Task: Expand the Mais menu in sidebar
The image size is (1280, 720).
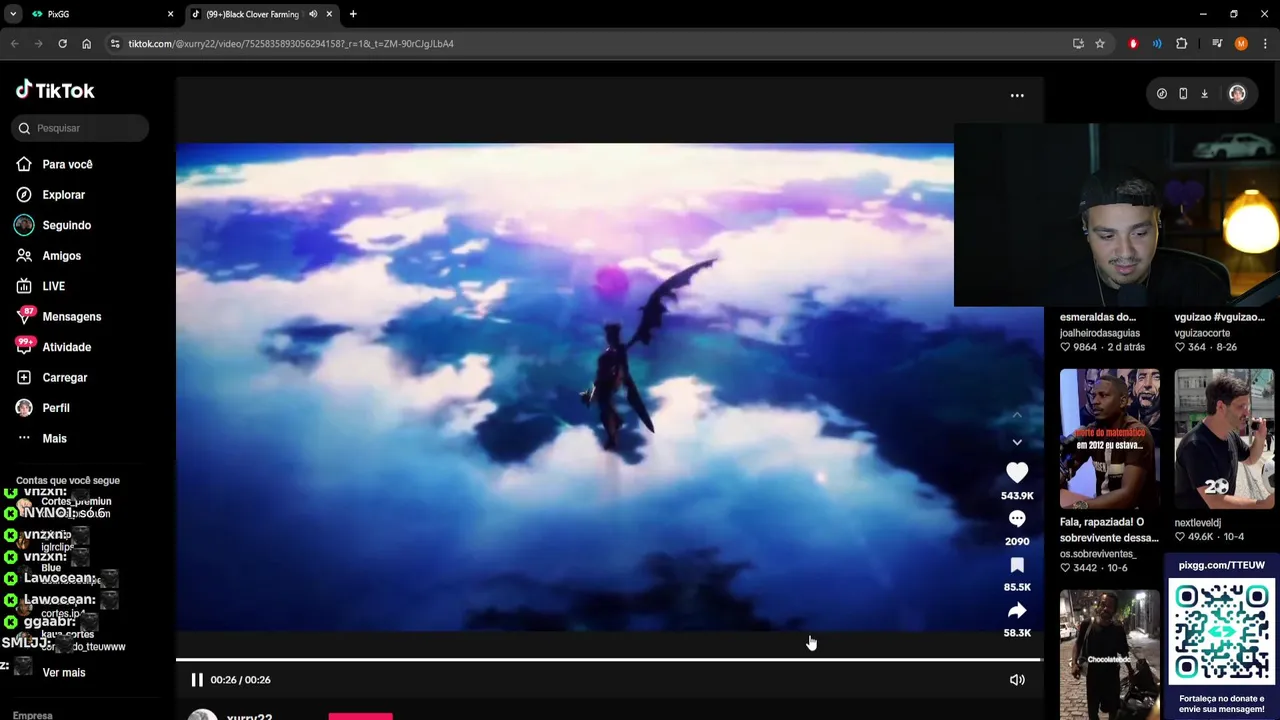Action: tap(54, 439)
